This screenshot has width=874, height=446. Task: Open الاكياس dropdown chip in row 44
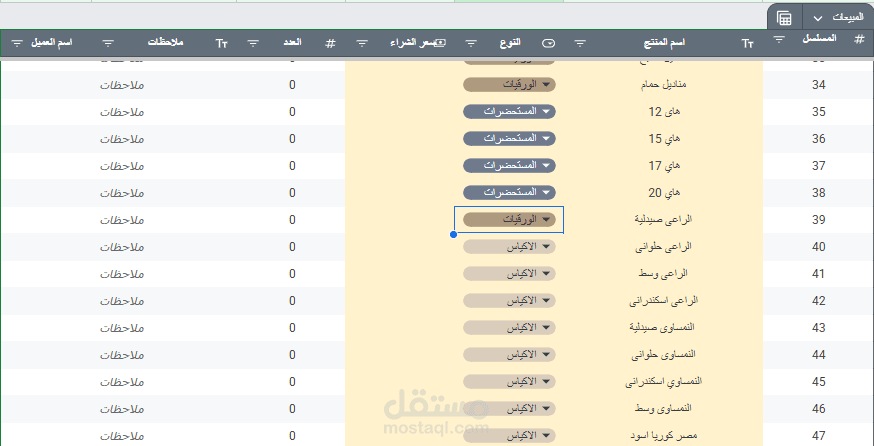tap(509, 355)
